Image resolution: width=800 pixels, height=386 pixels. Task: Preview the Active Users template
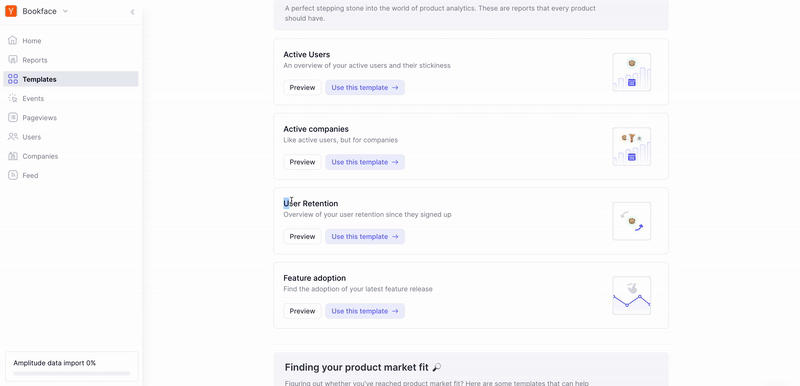(x=303, y=87)
